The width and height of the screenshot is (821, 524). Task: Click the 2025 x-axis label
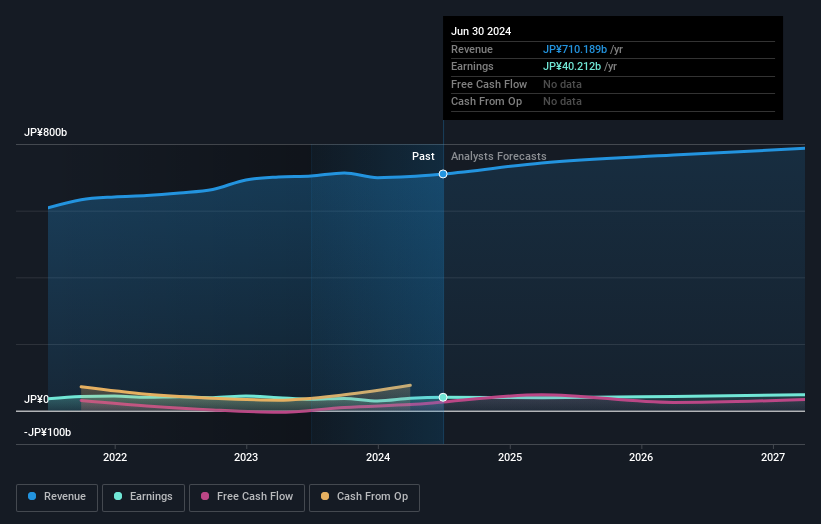click(x=509, y=457)
